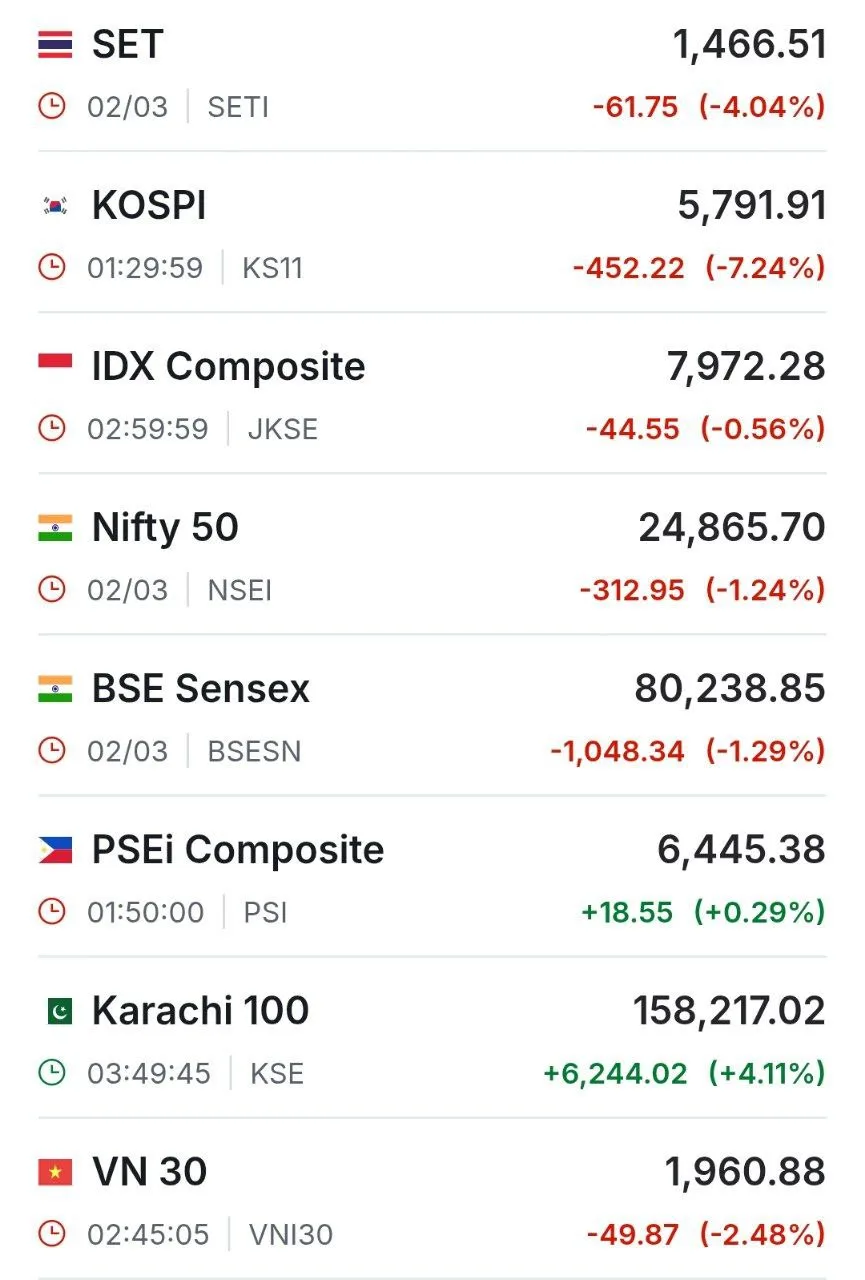Tap the Pakistan flag beside Karachi 100

[58, 1012]
